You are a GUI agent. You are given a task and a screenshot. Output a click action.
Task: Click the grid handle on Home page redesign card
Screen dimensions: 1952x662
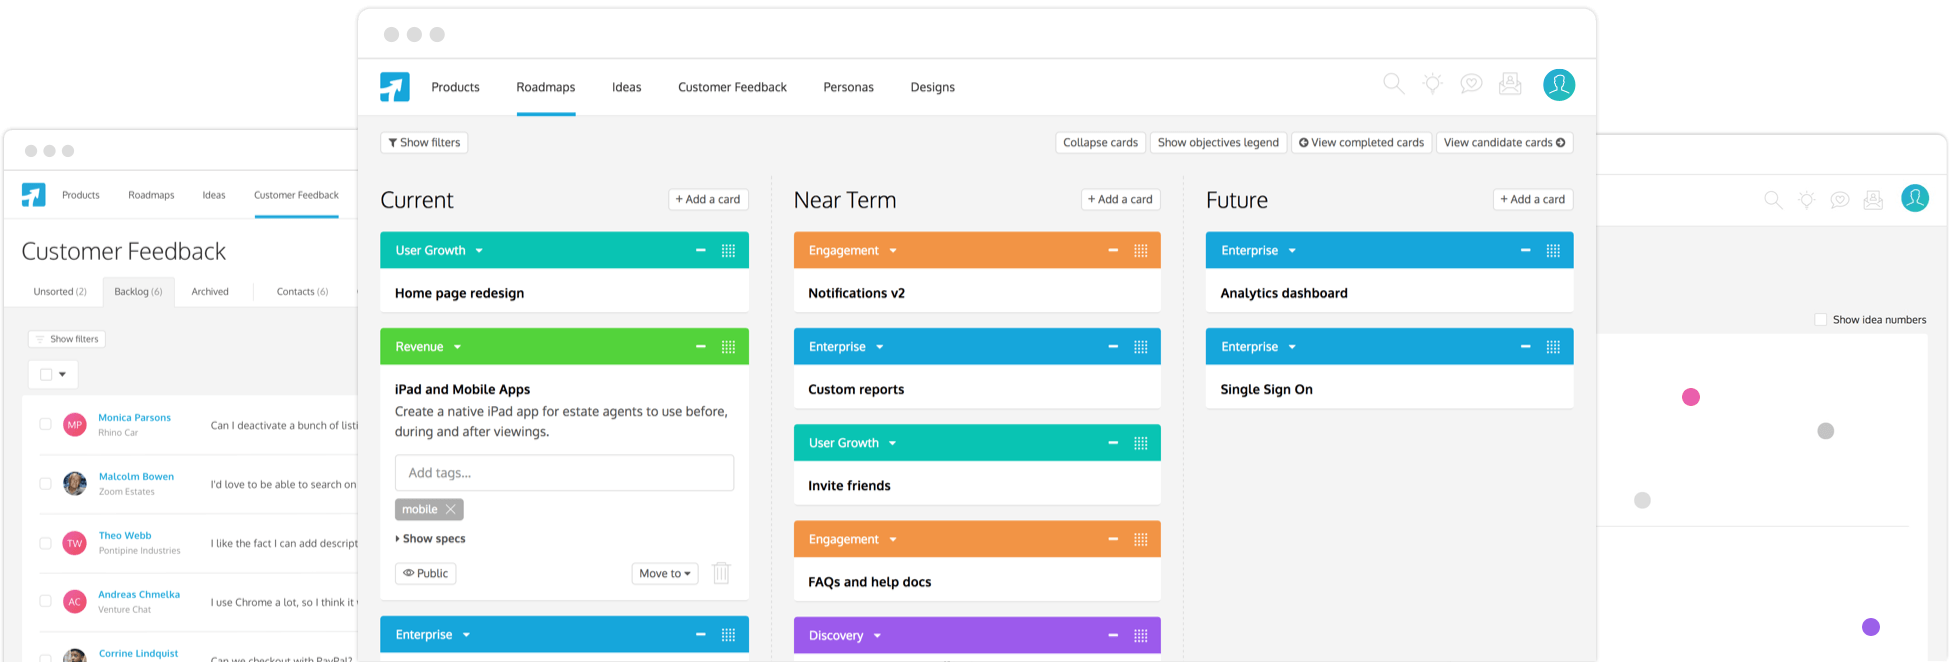(728, 251)
